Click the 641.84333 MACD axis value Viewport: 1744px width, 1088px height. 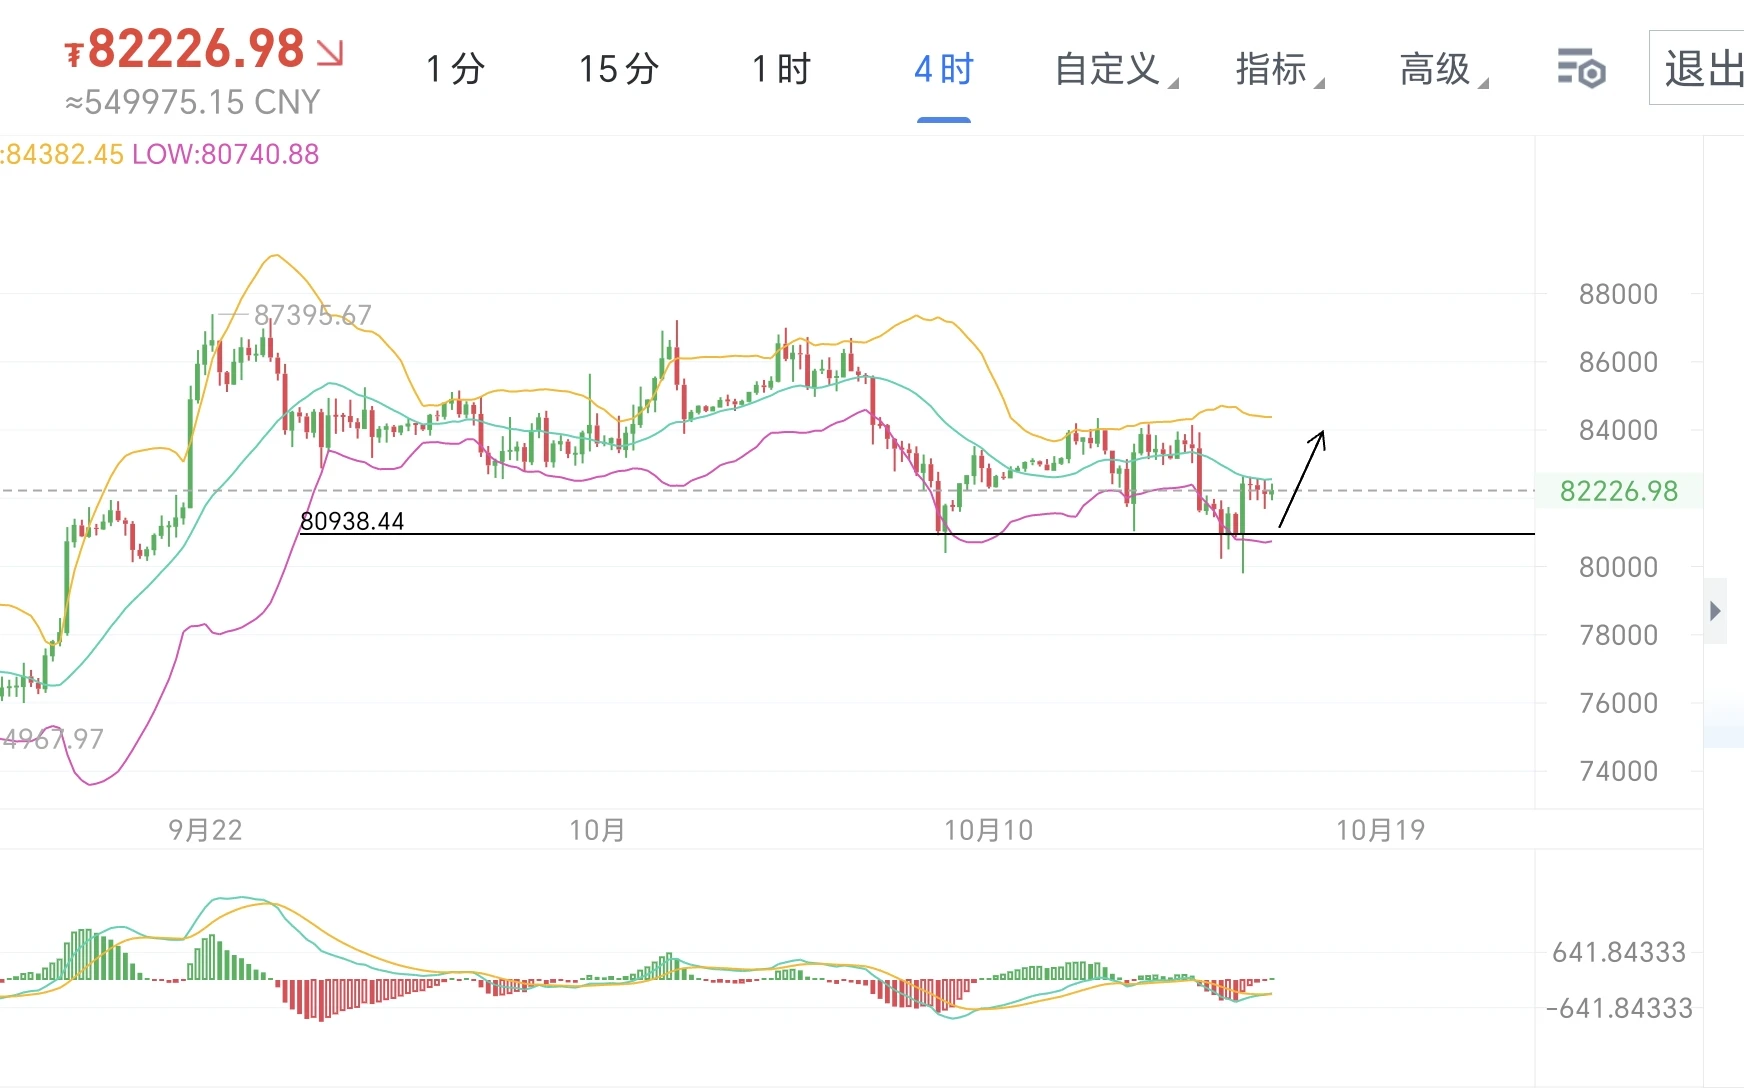1619,952
